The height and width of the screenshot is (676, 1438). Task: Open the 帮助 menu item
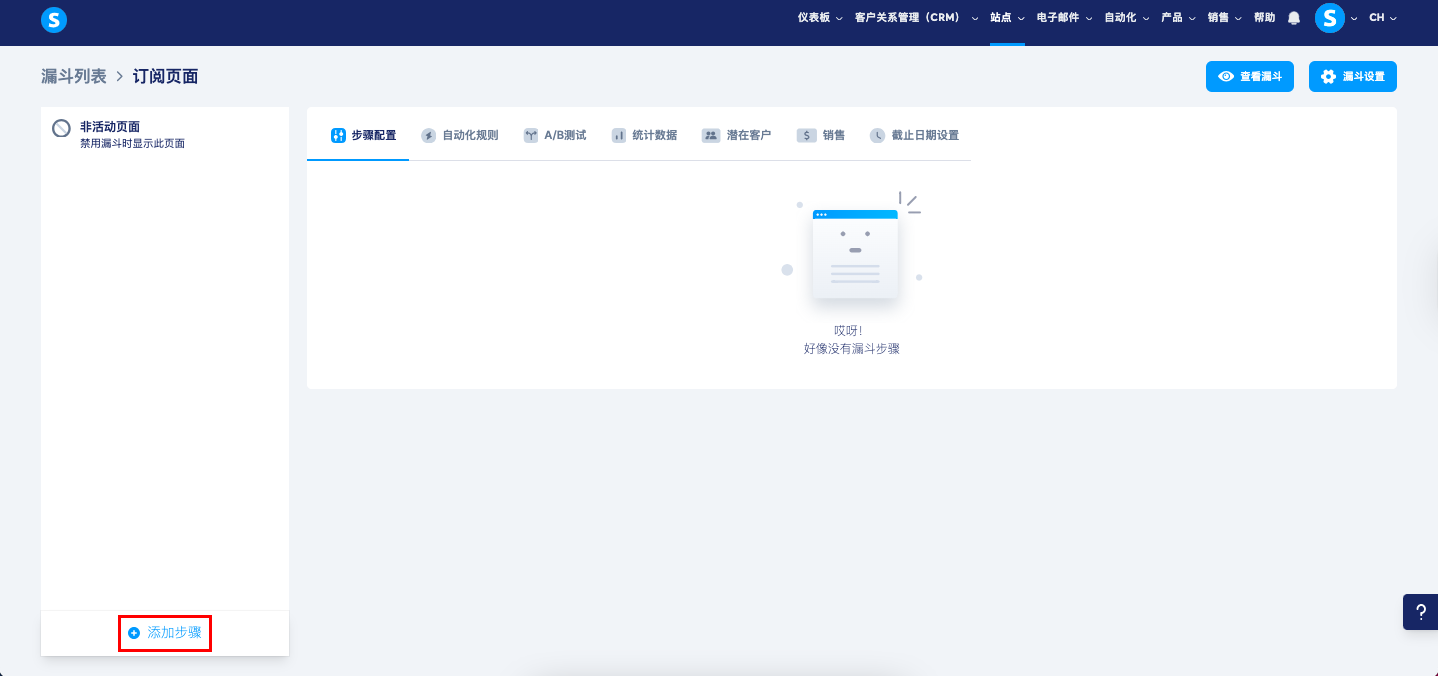coord(1264,18)
